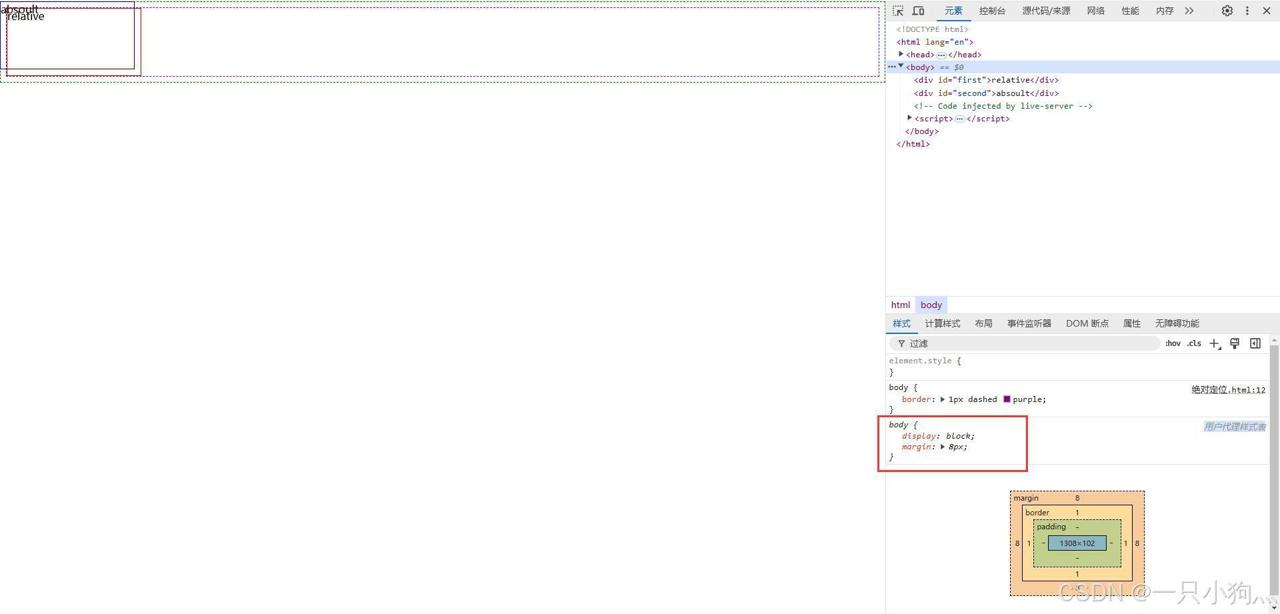This screenshot has width=1280, height=614.
Task: Click the filter funnel icon
Action: pos(901,344)
